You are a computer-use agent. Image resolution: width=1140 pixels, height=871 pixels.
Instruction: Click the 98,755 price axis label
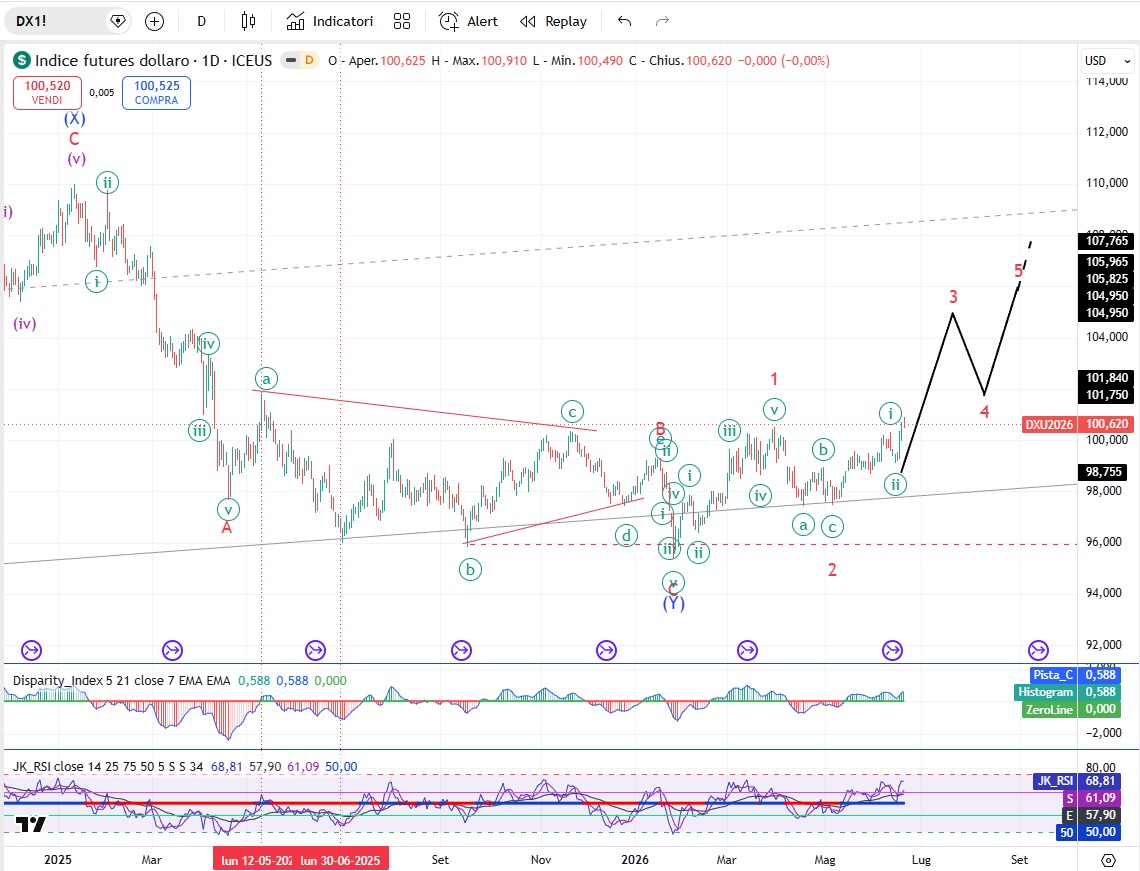(x=1104, y=472)
